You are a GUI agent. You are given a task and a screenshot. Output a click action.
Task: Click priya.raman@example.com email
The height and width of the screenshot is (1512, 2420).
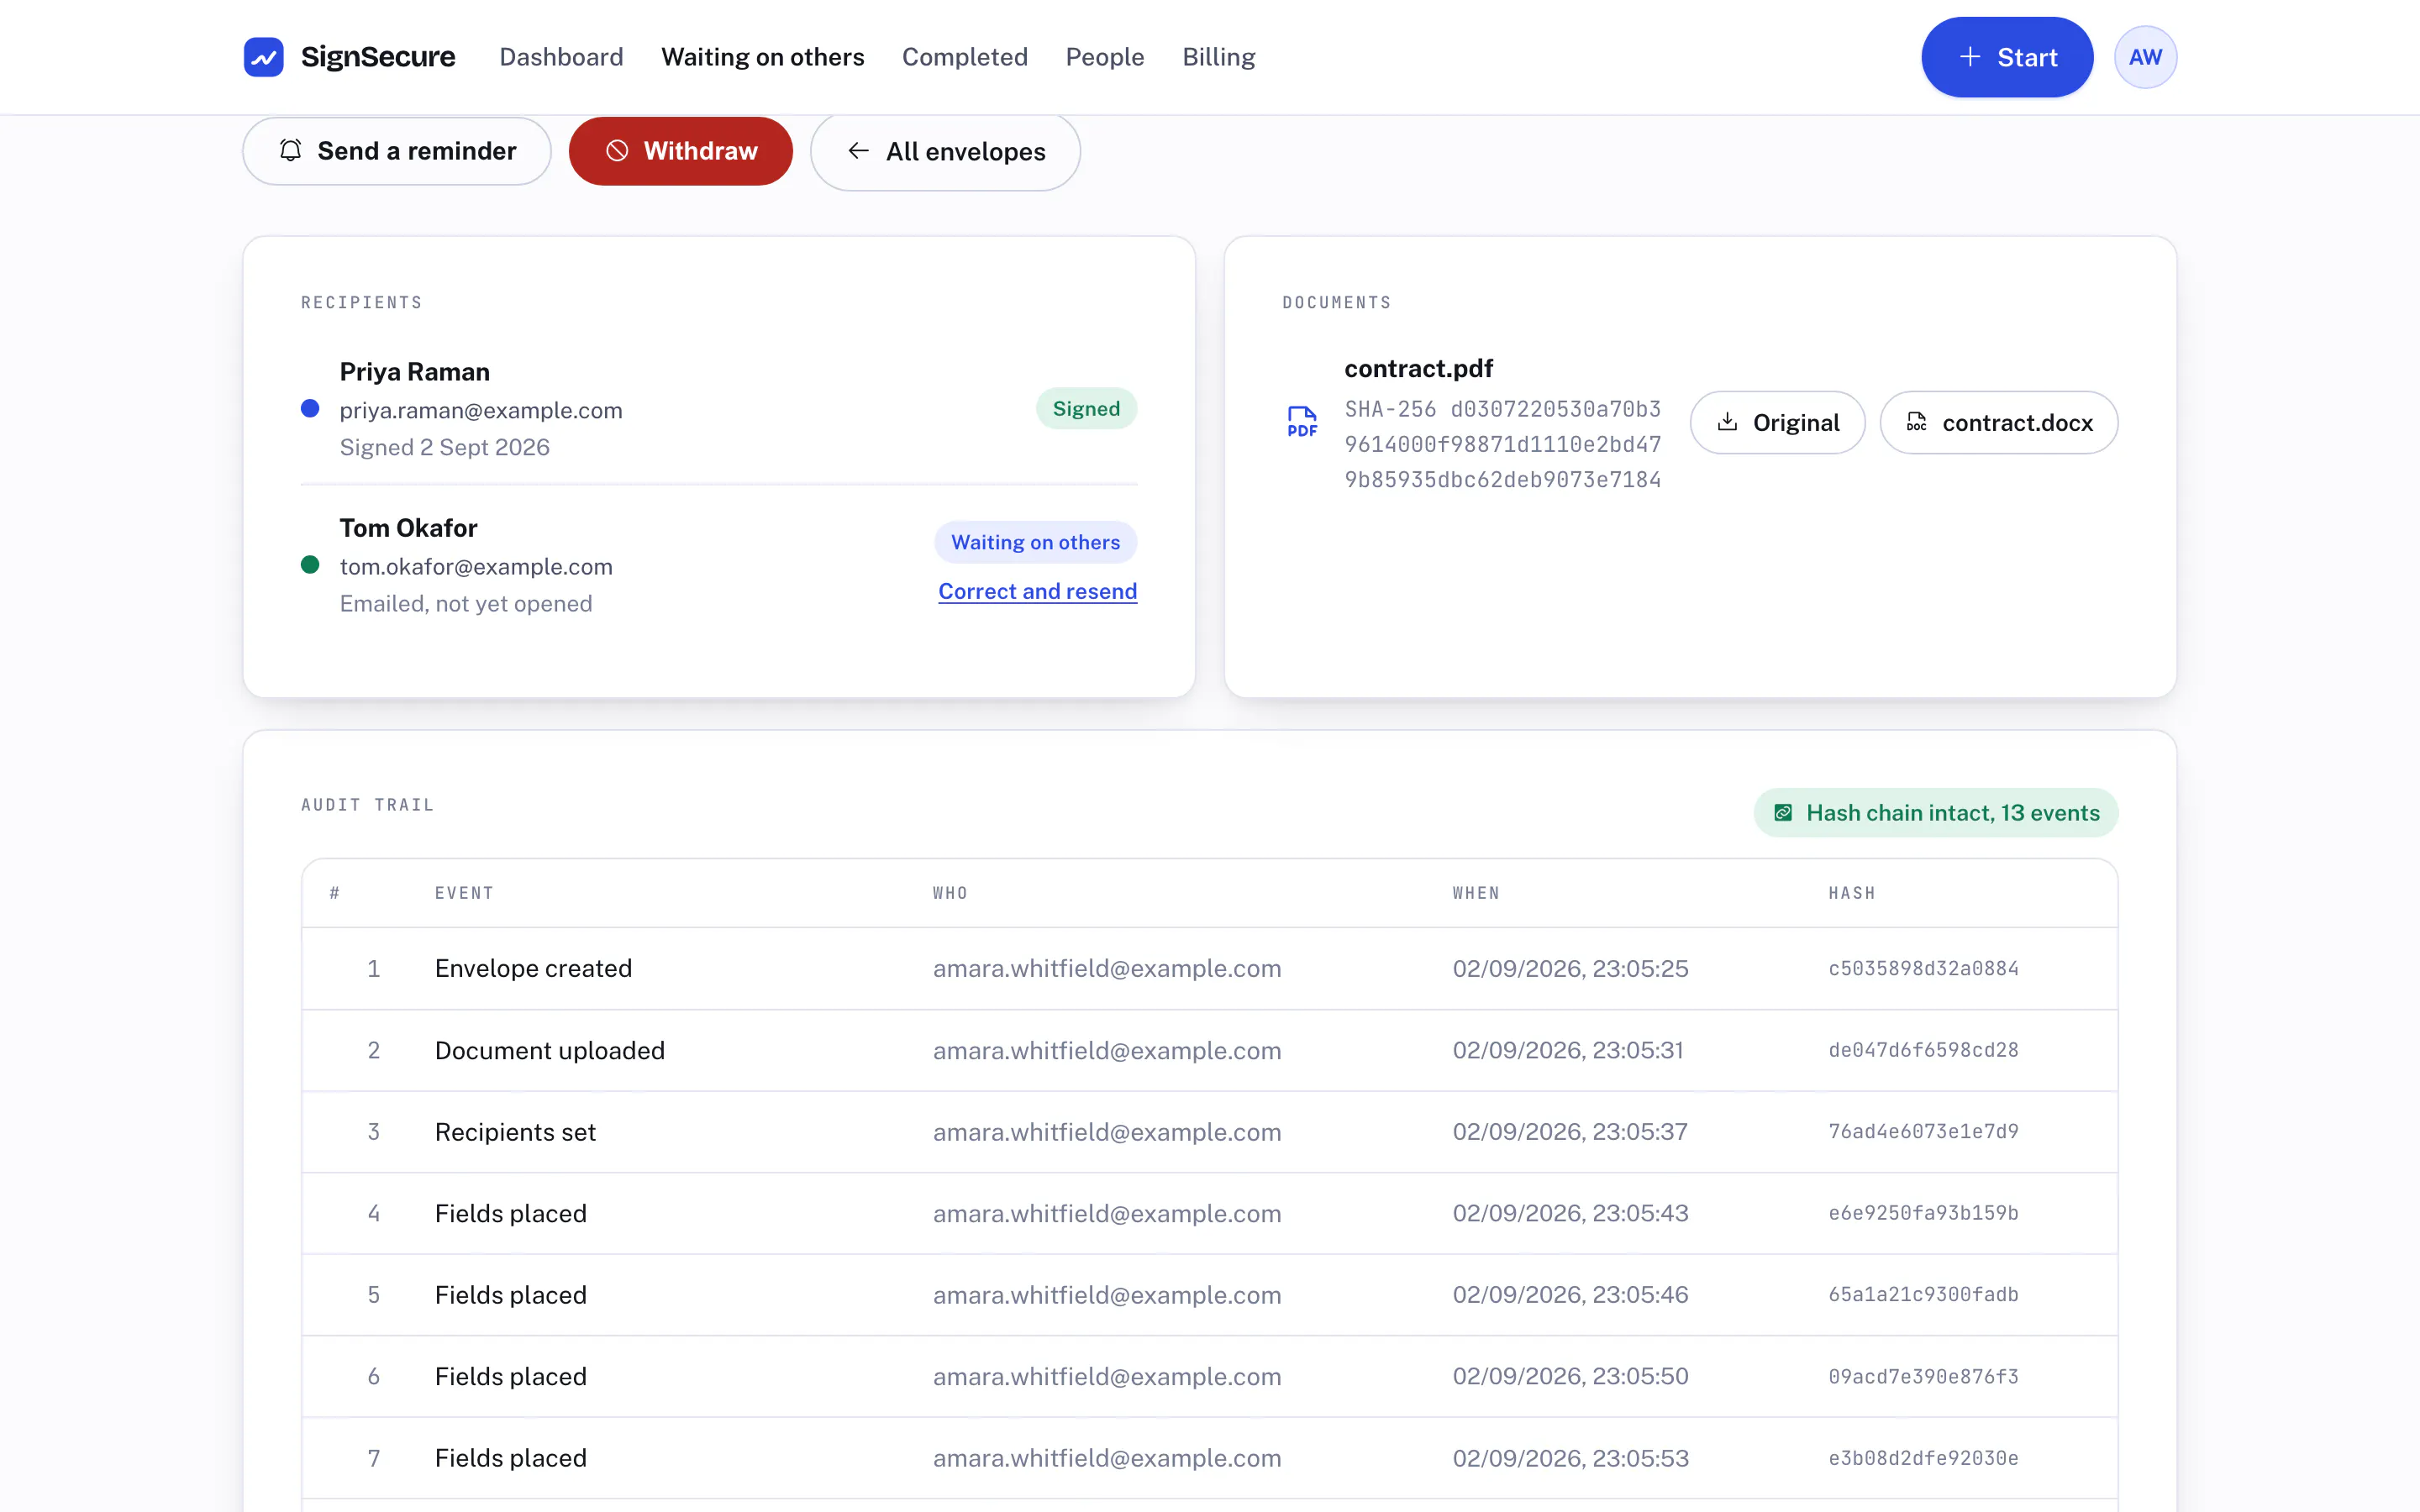click(x=481, y=410)
